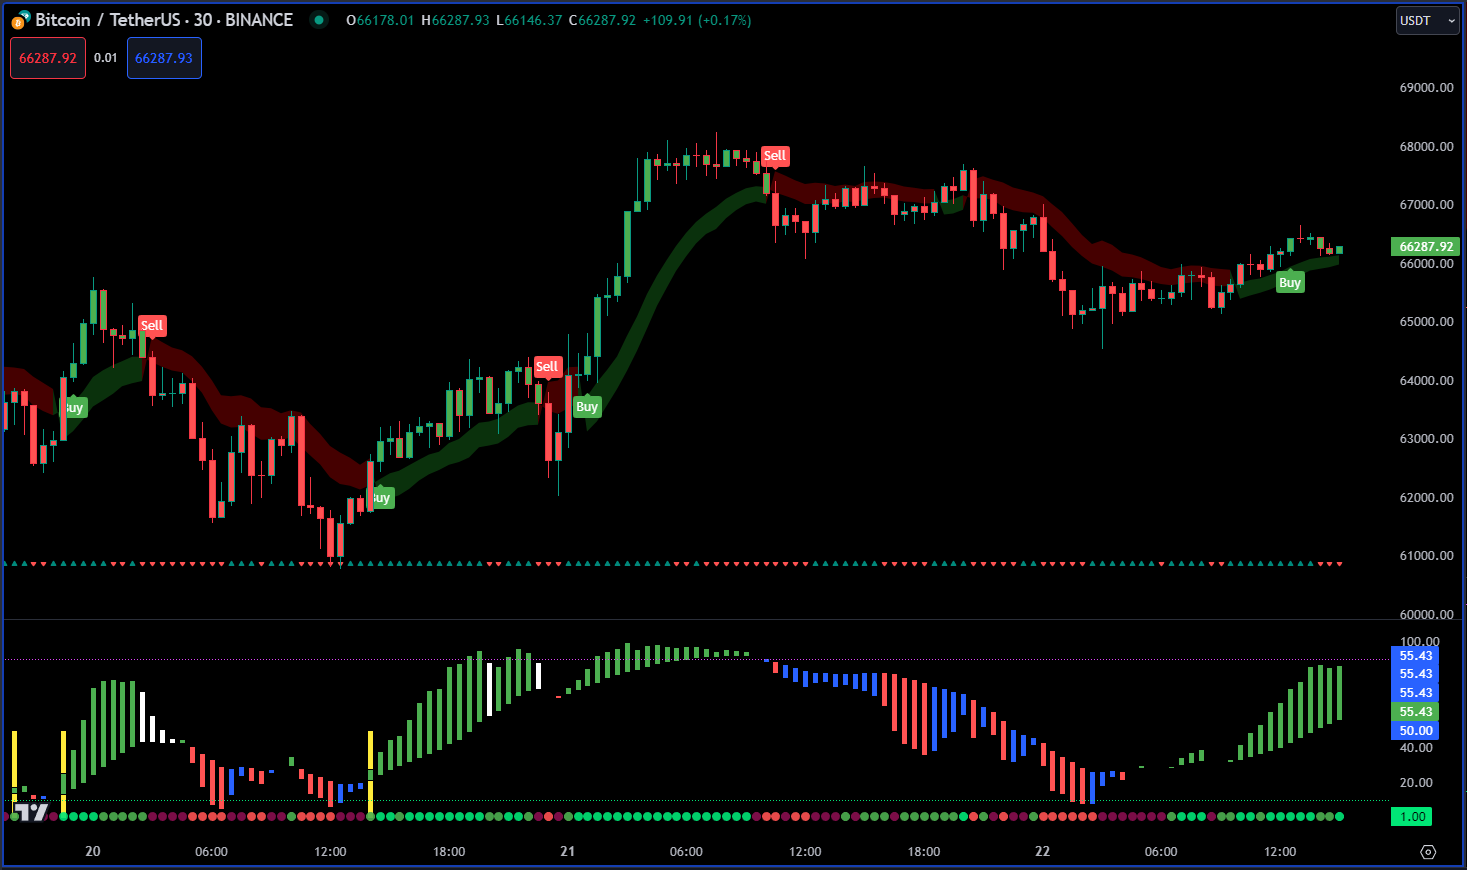The image size is (1467, 870).
Task: Click the Buy signal label near 63500
Action: click(x=587, y=407)
